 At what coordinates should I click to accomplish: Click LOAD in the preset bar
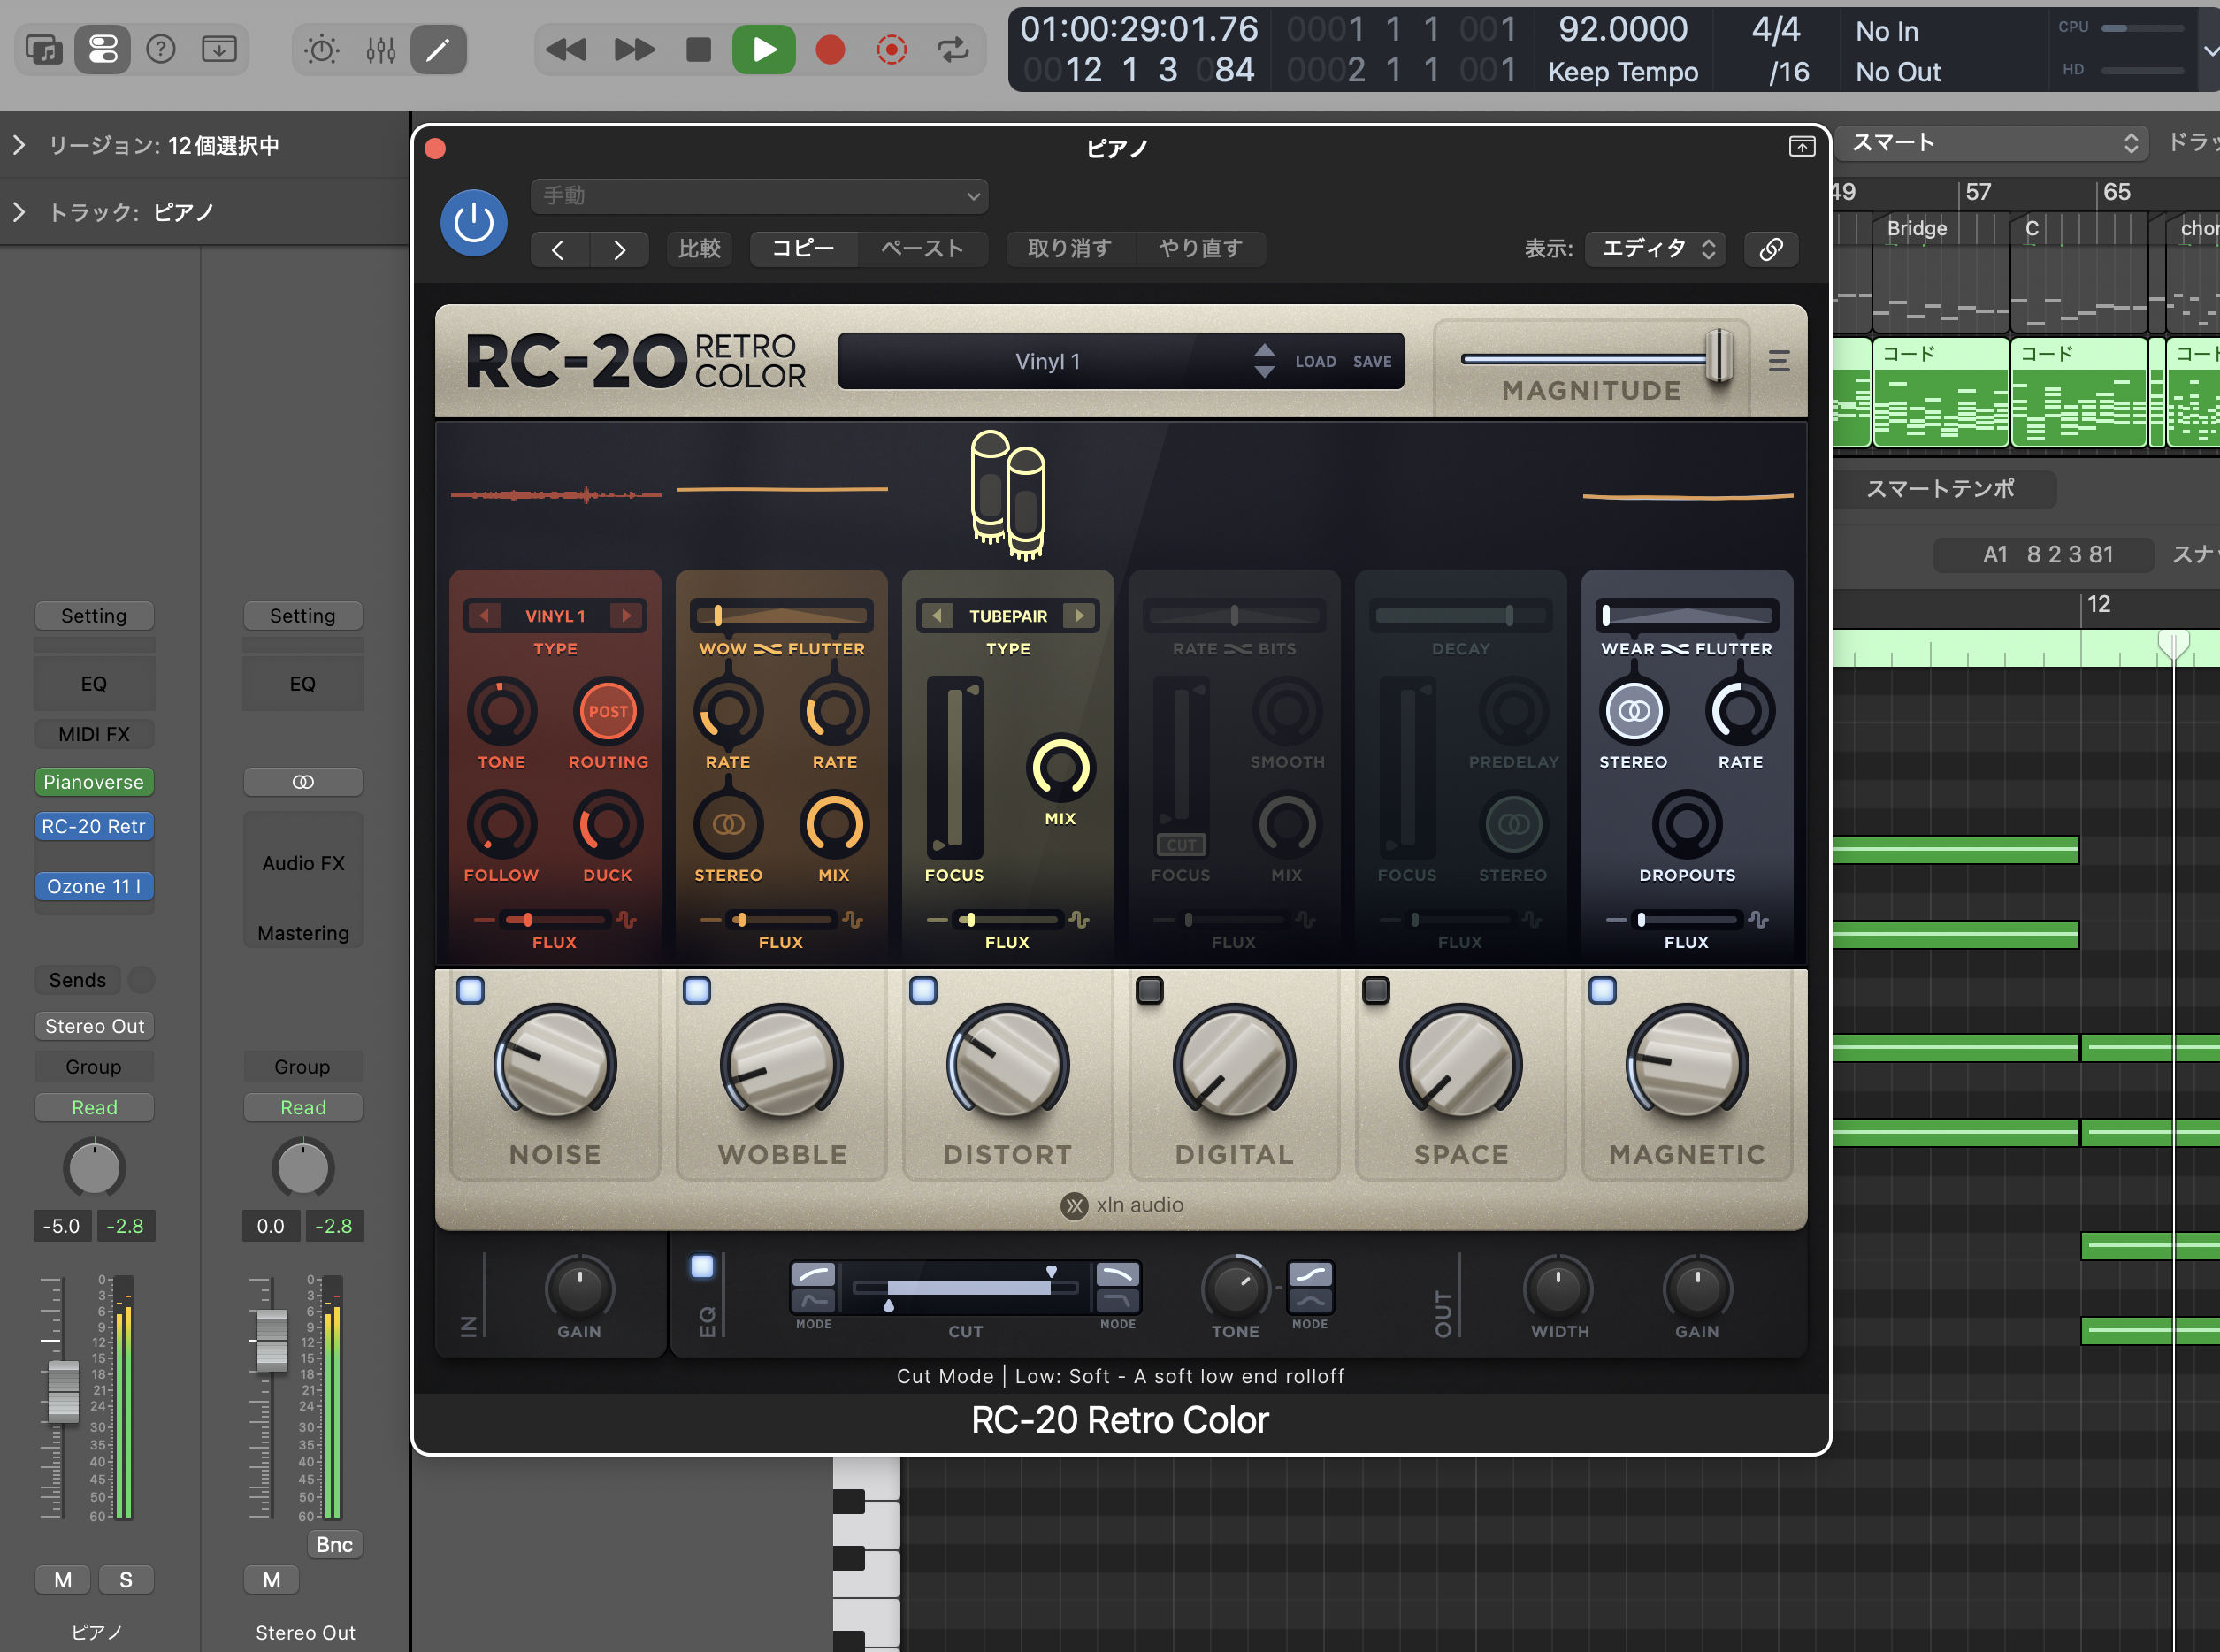point(1315,362)
